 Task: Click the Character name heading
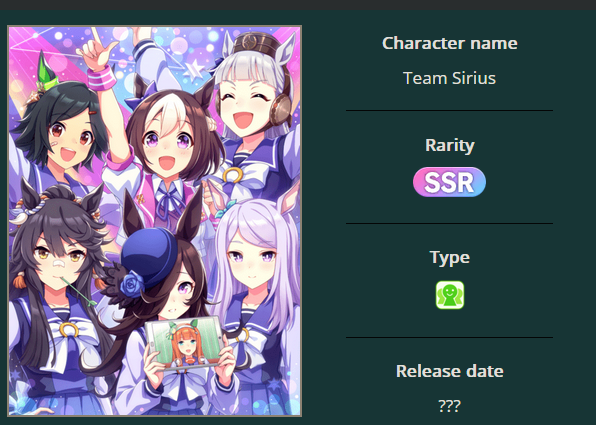click(450, 43)
